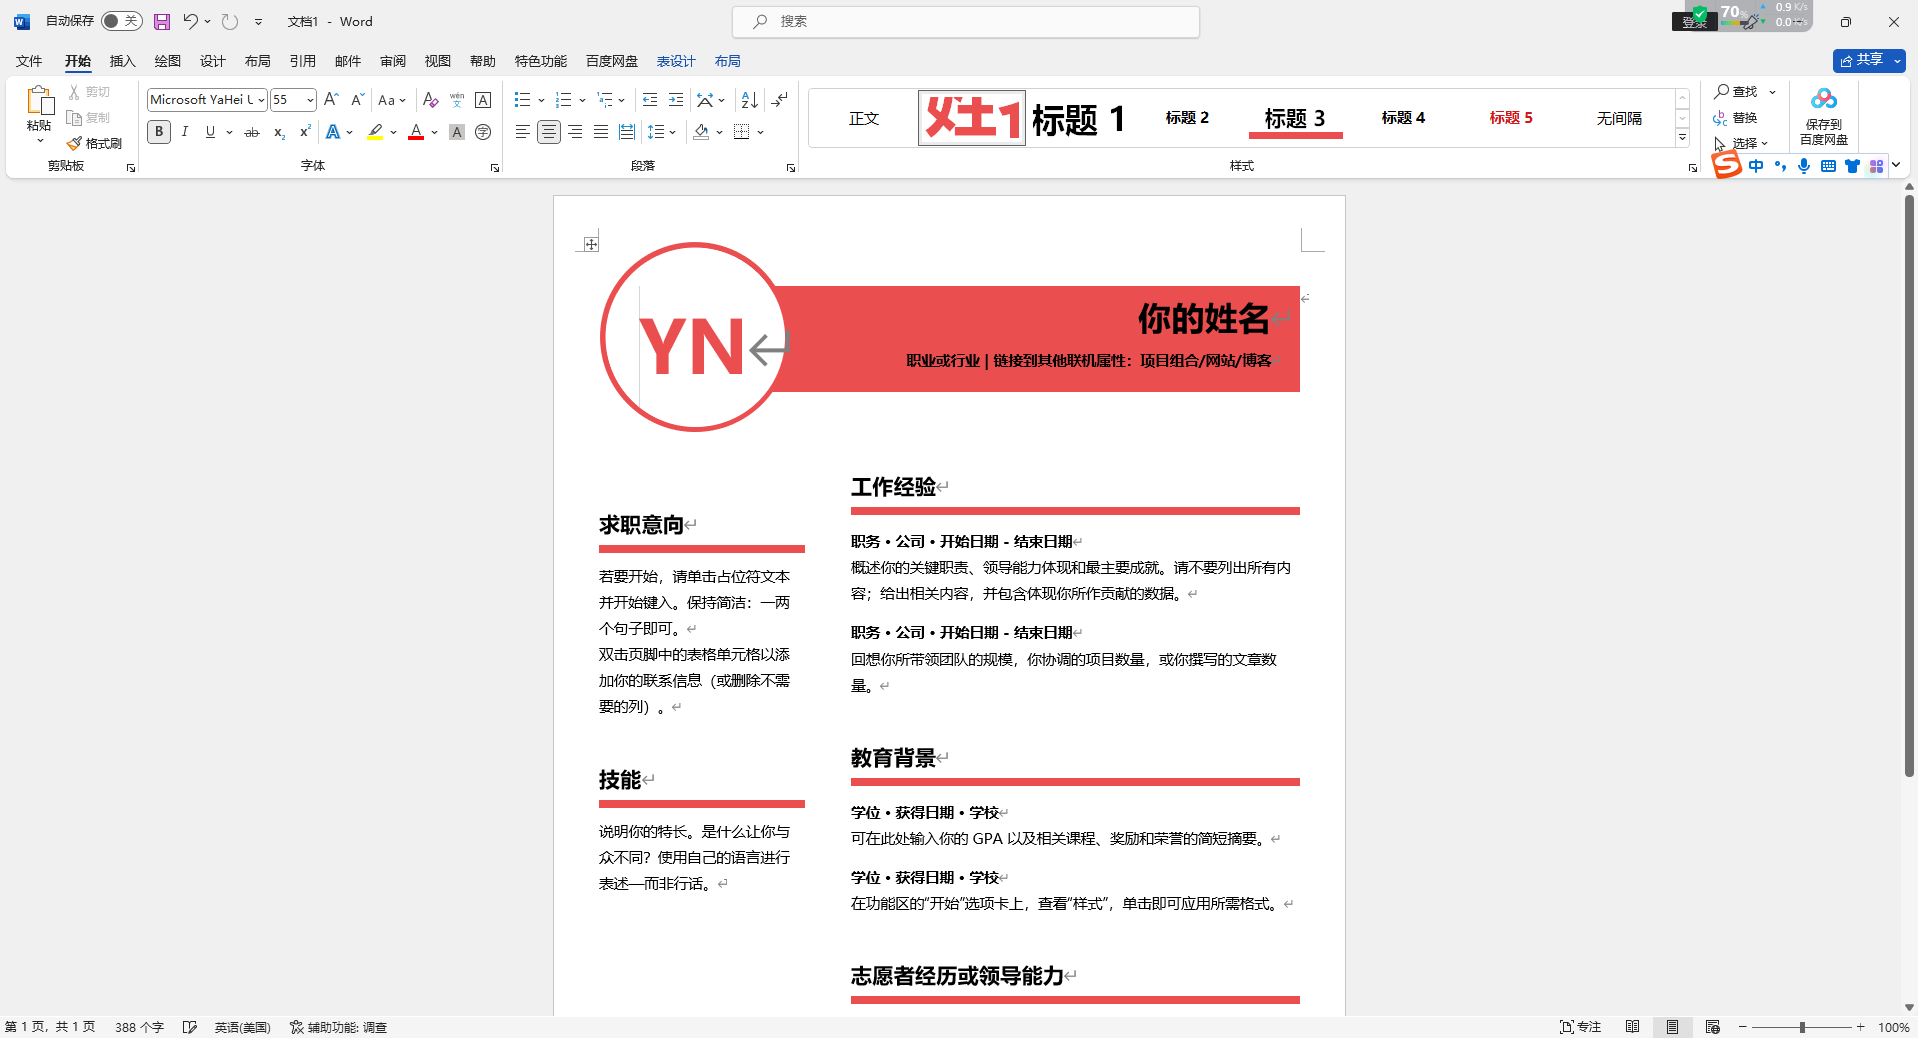Click the Undo arrow icon
This screenshot has width=1918, height=1038.
[189, 21]
